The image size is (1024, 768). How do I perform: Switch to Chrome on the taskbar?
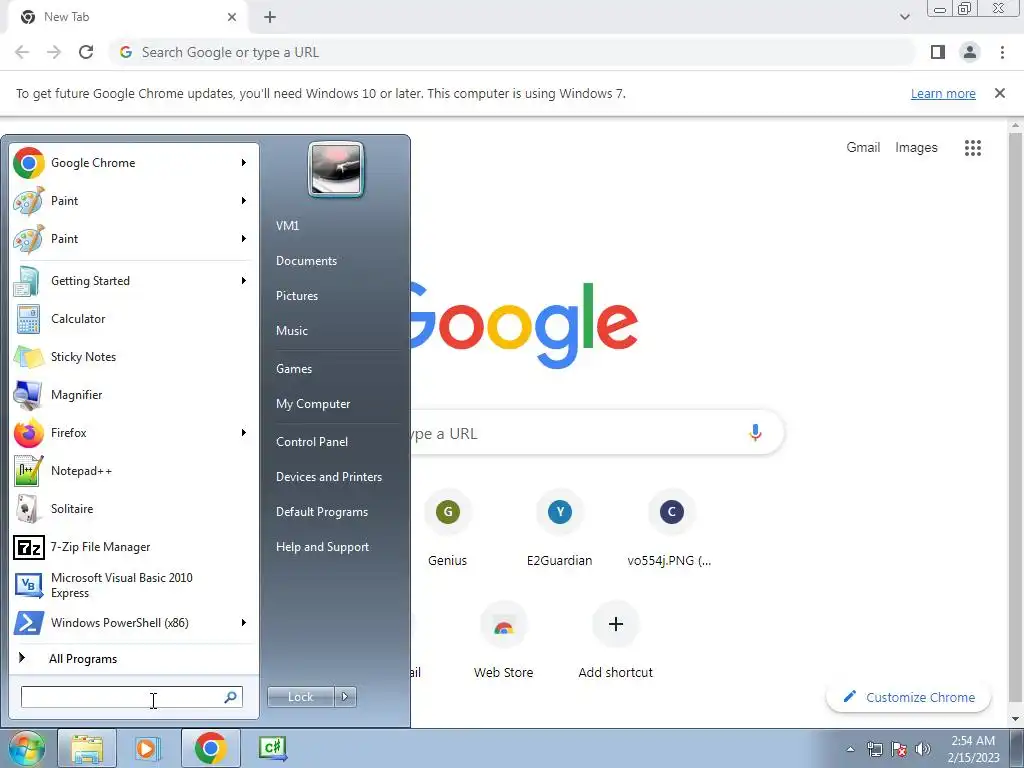pos(210,748)
